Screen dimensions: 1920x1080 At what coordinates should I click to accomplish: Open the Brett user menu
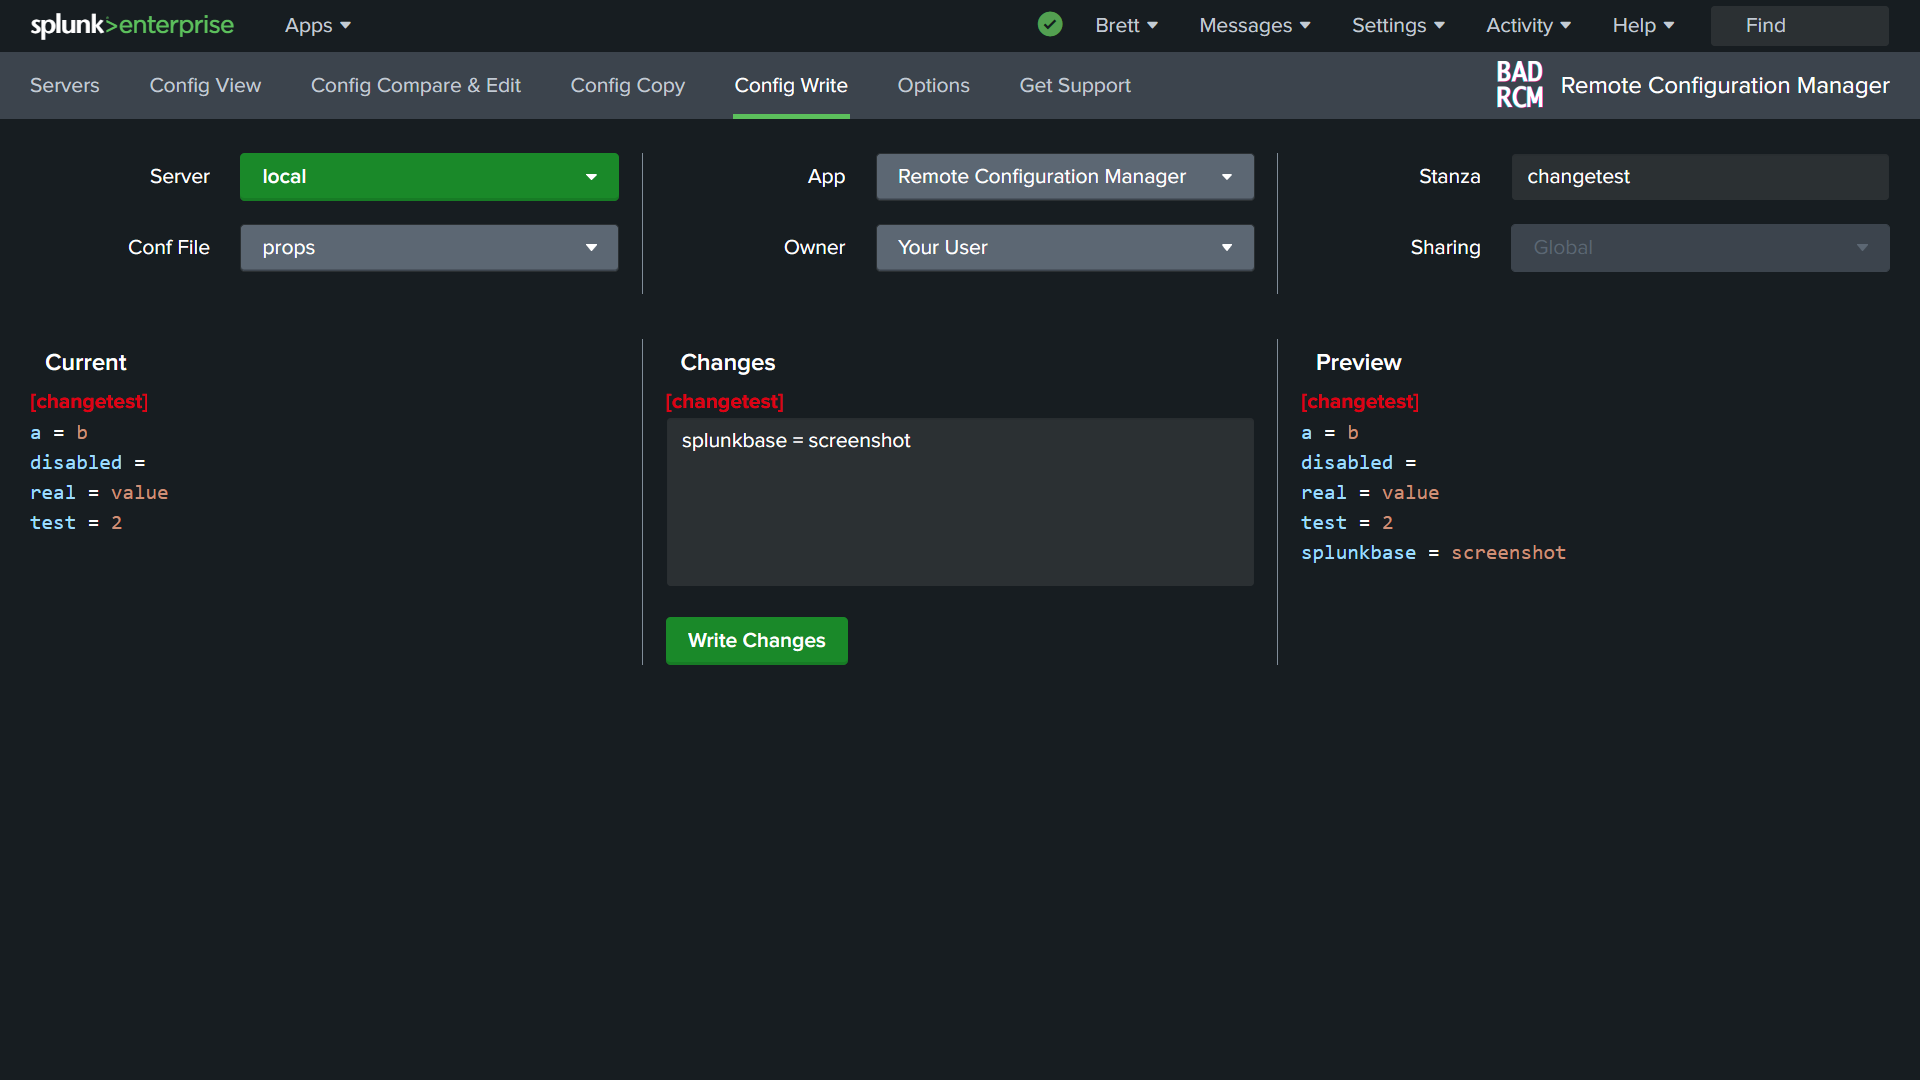(1126, 25)
